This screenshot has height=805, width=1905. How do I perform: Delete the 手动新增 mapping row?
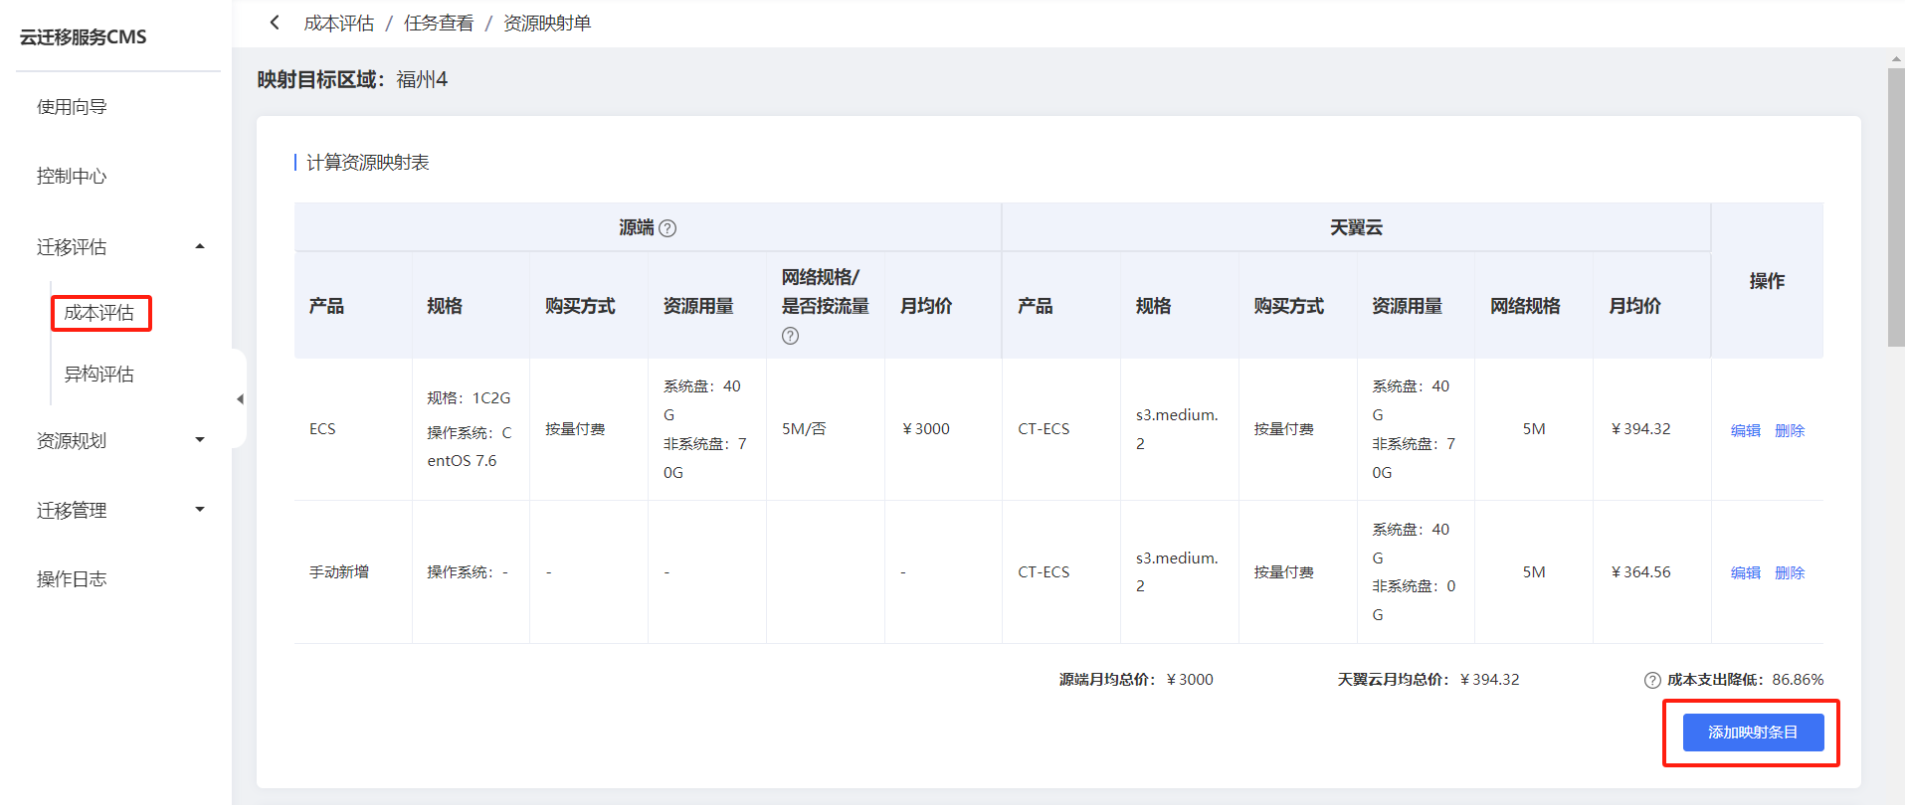click(1789, 573)
